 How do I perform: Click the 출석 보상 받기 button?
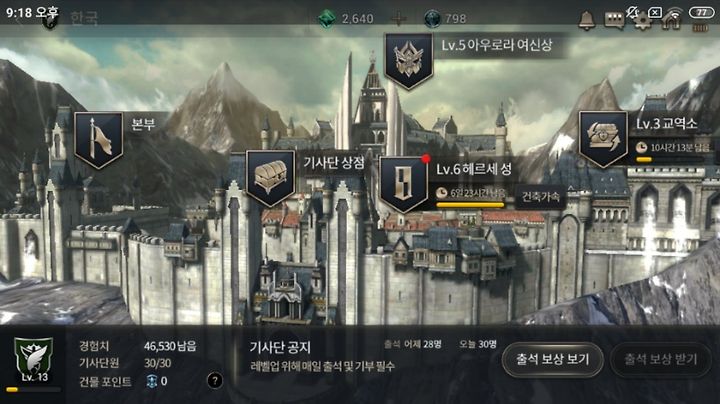pos(661,359)
